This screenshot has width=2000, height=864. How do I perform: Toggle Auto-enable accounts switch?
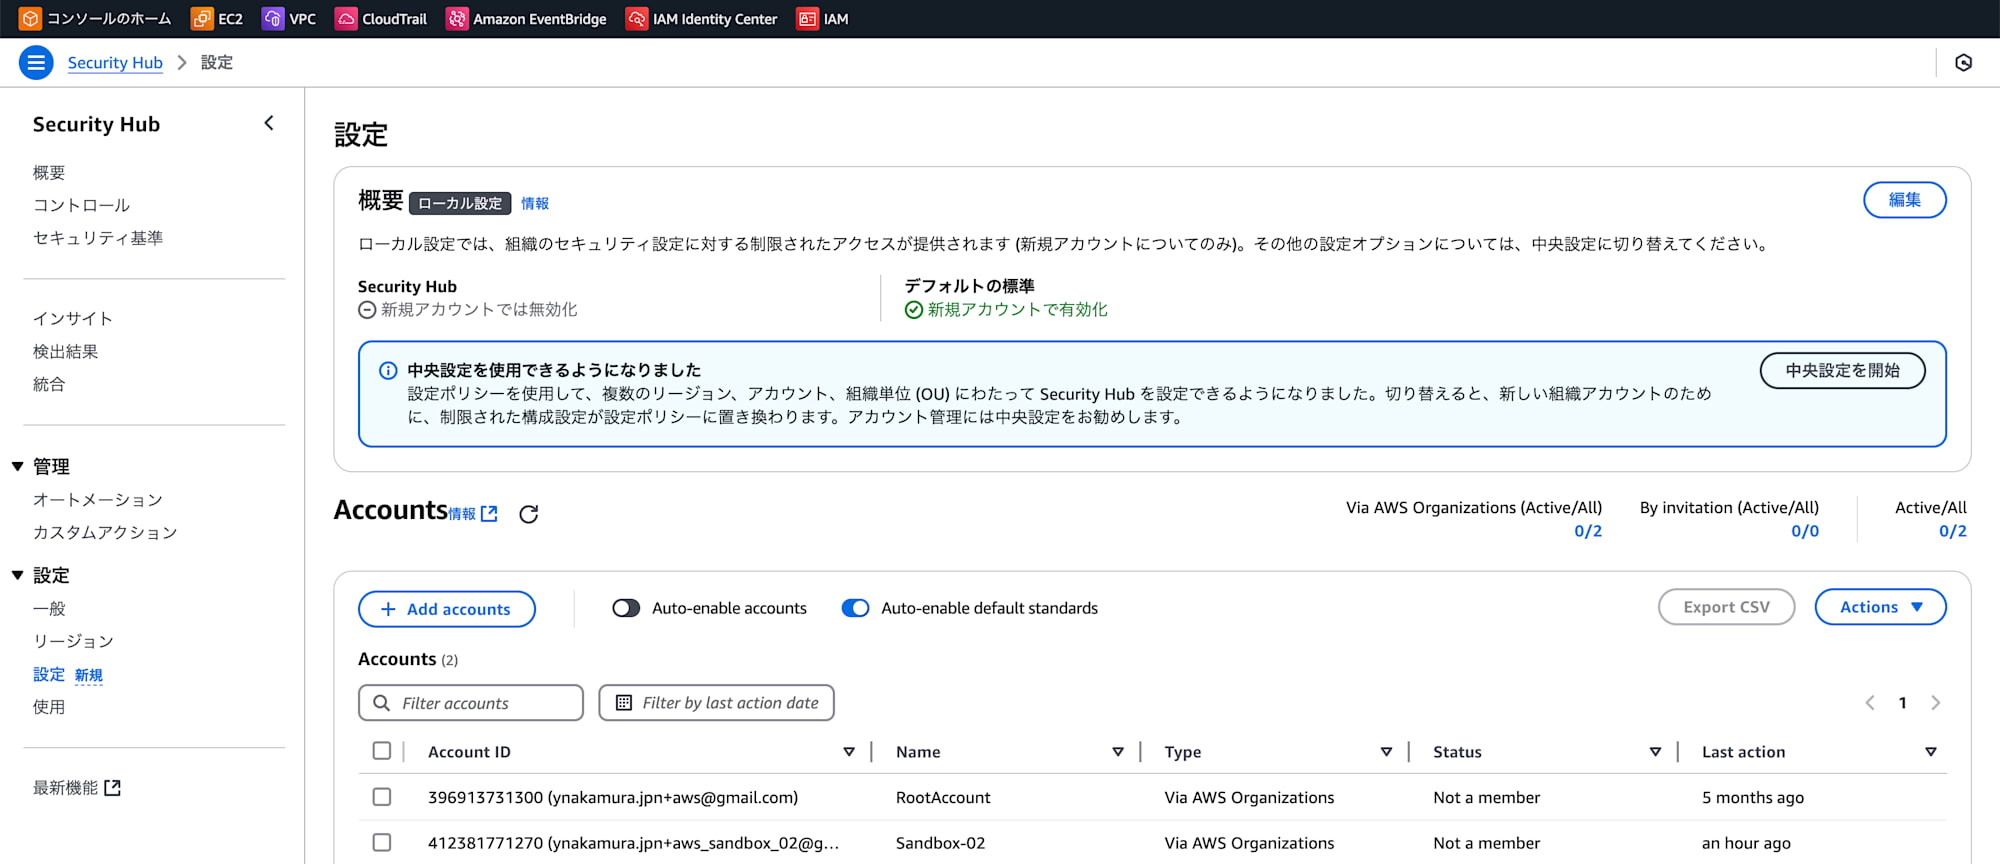click(626, 608)
